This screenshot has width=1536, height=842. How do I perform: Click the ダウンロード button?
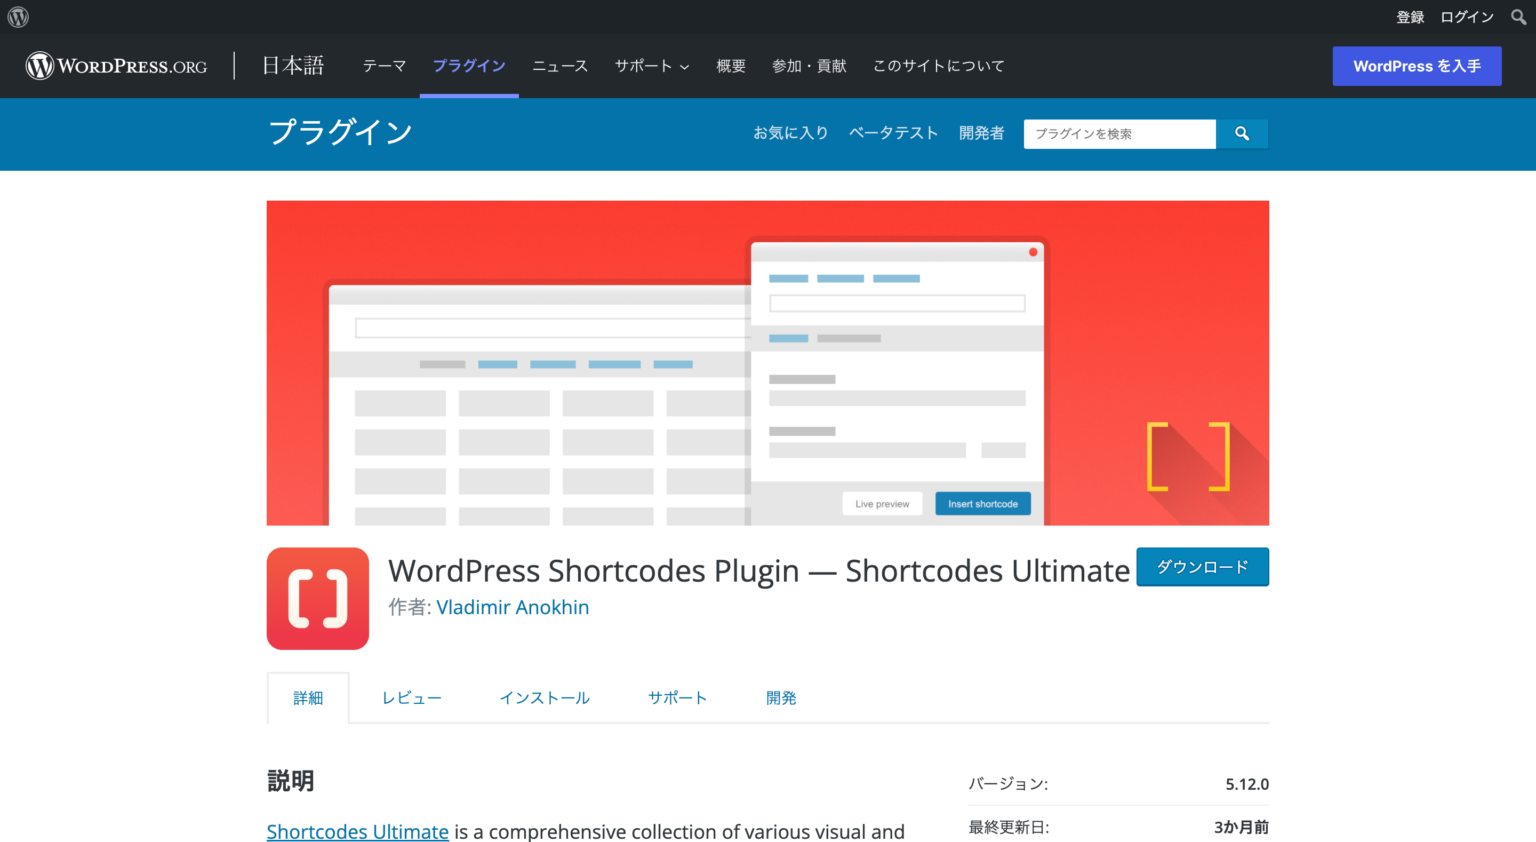pos(1202,567)
